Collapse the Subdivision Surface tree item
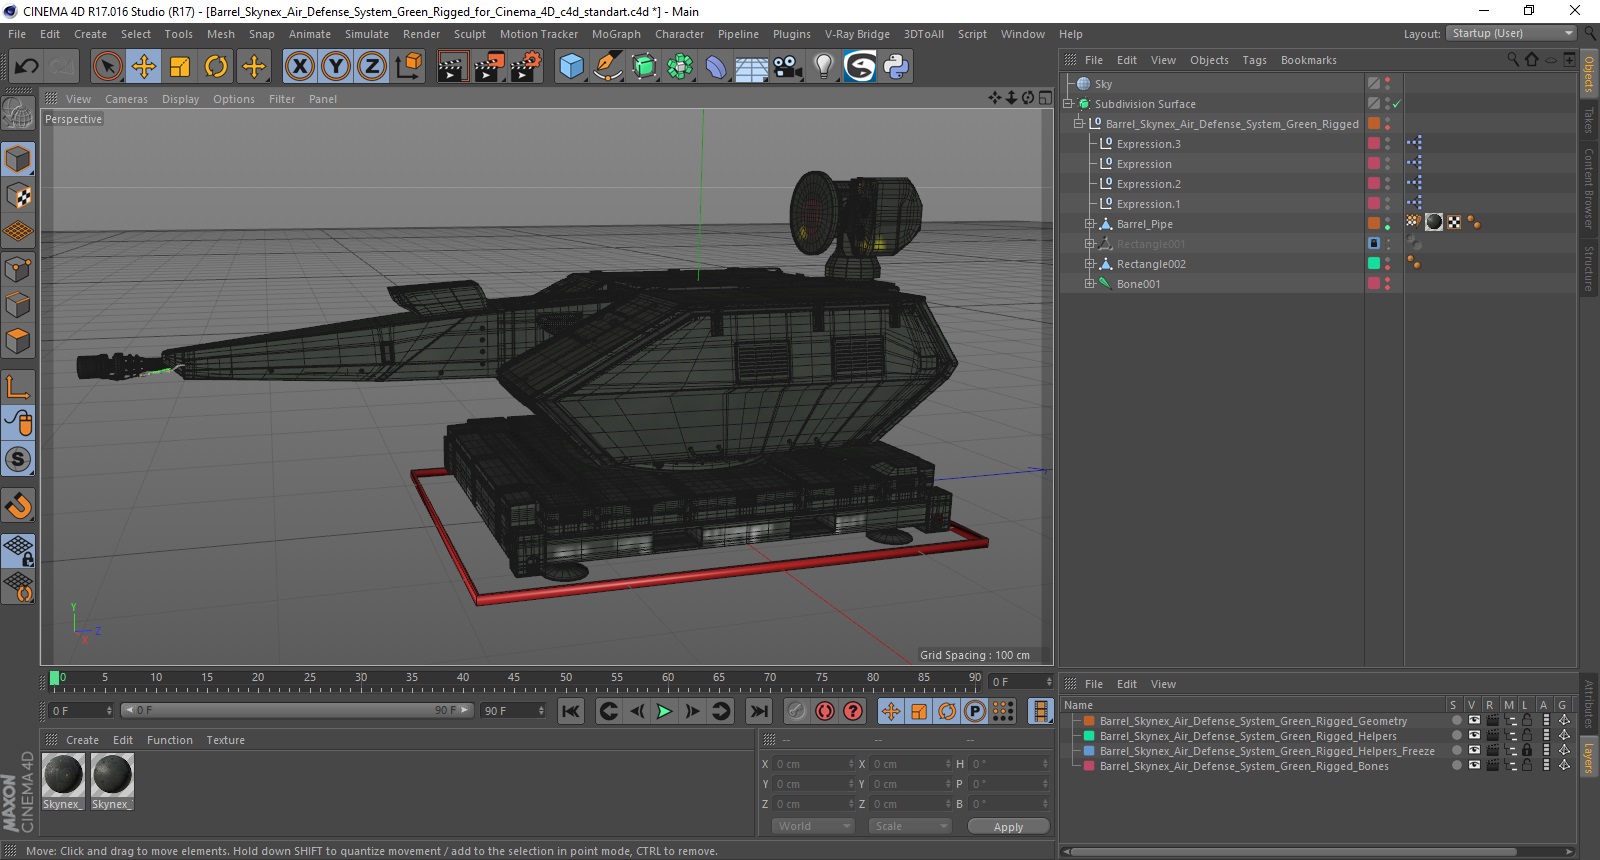The image size is (1600, 860). [x=1068, y=104]
